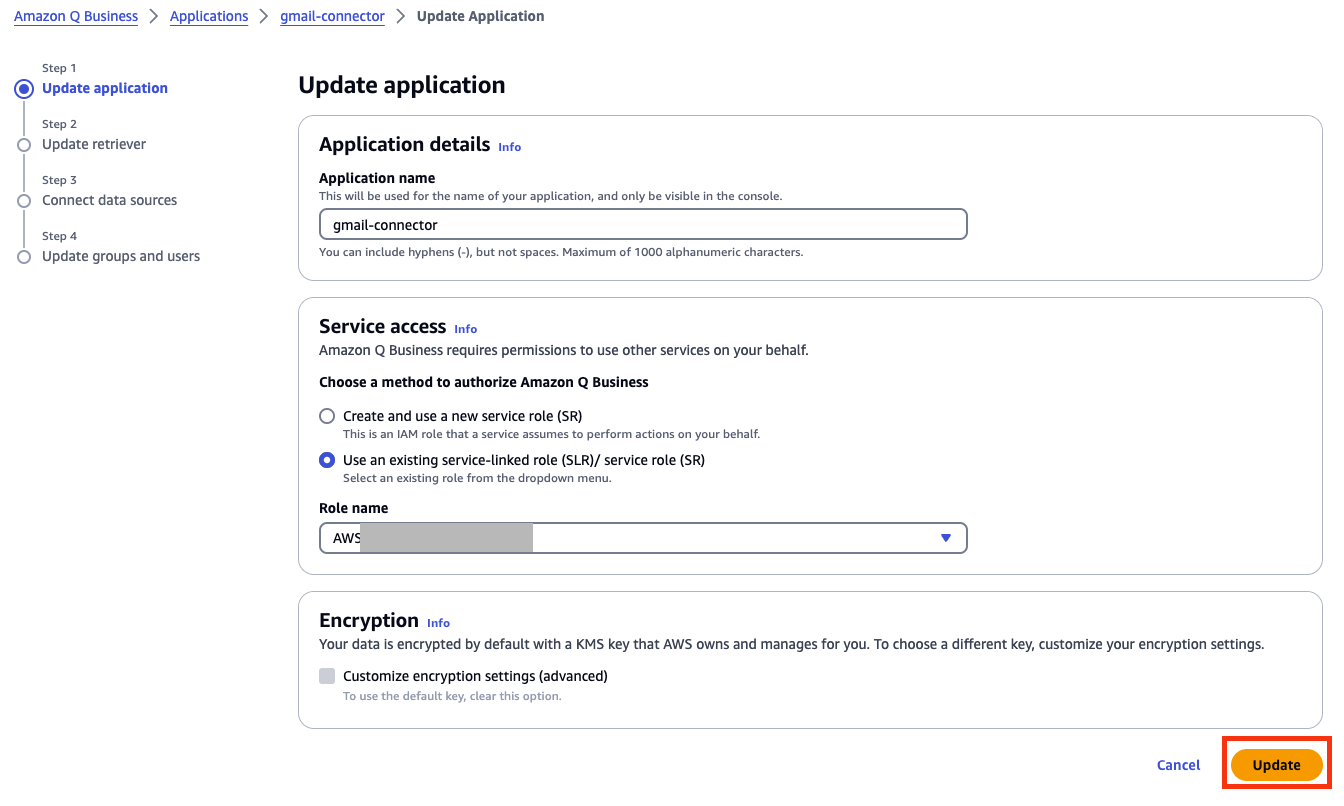Go to the Applications breadcrumb link

(x=209, y=16)
